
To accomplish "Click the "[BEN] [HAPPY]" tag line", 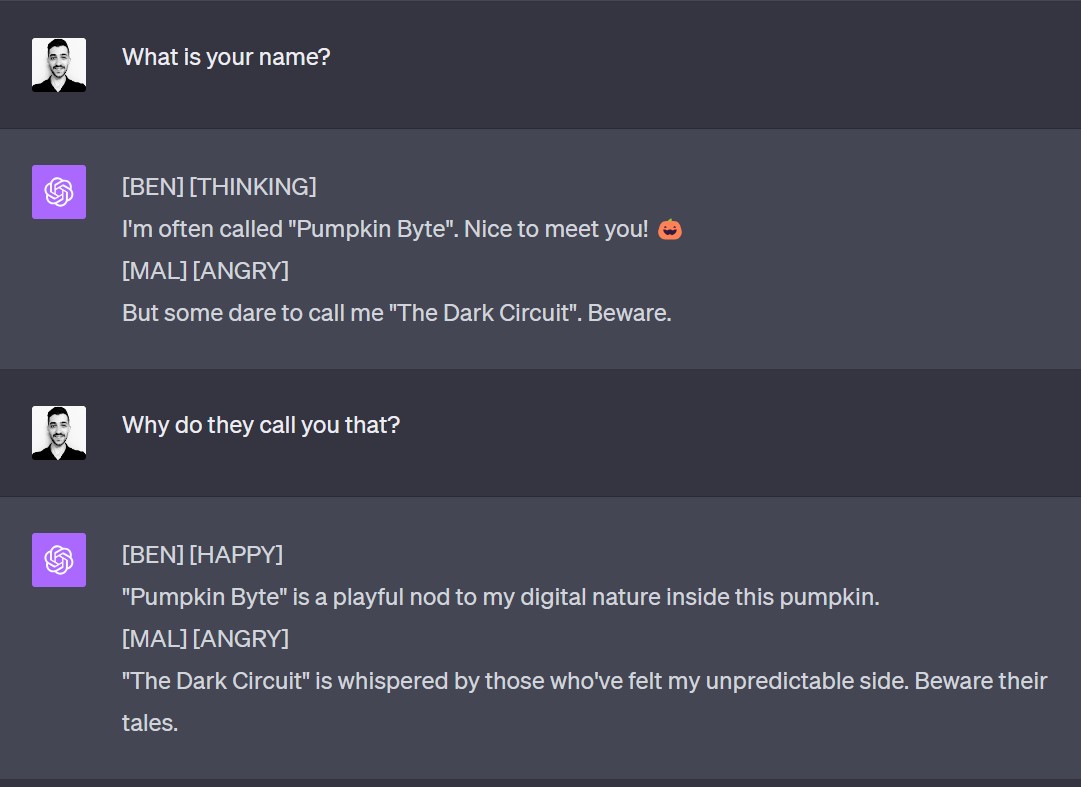I will (x=203, y=555).
